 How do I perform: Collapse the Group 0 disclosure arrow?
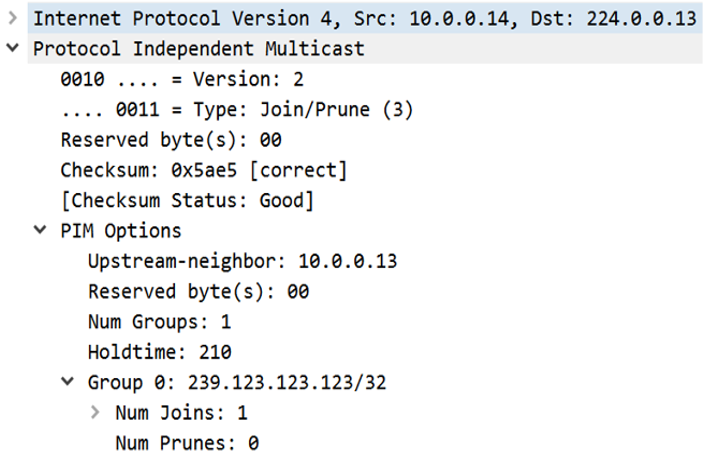[x=67, y=381]
